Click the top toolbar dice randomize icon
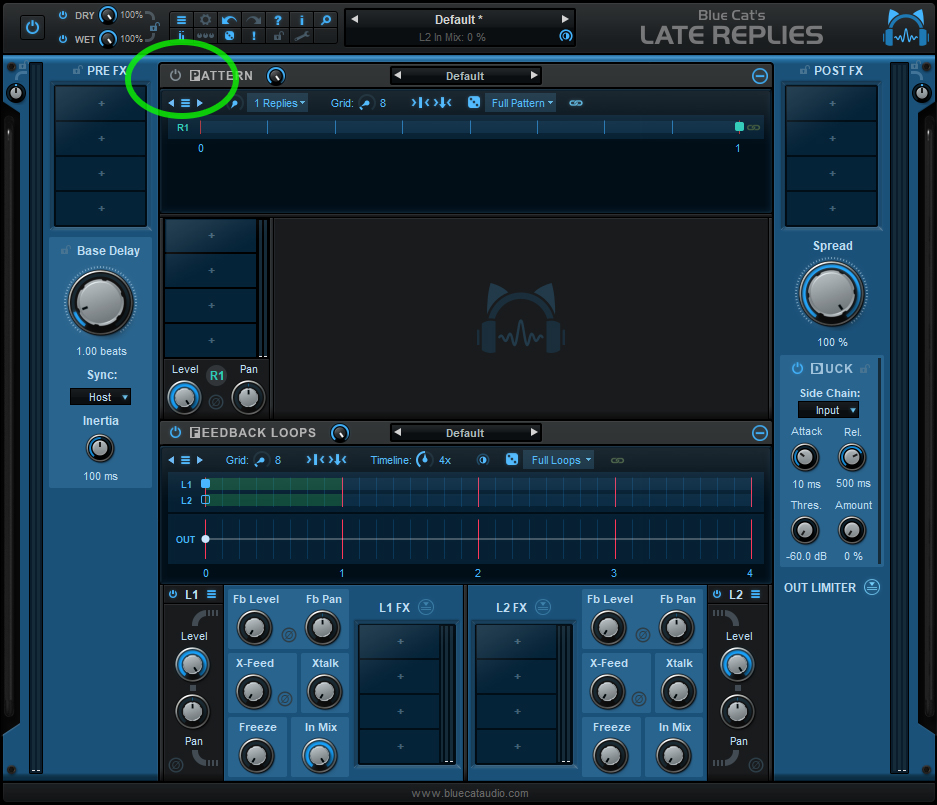This screenshot has width=937, height=805. (x=229, y=36)
